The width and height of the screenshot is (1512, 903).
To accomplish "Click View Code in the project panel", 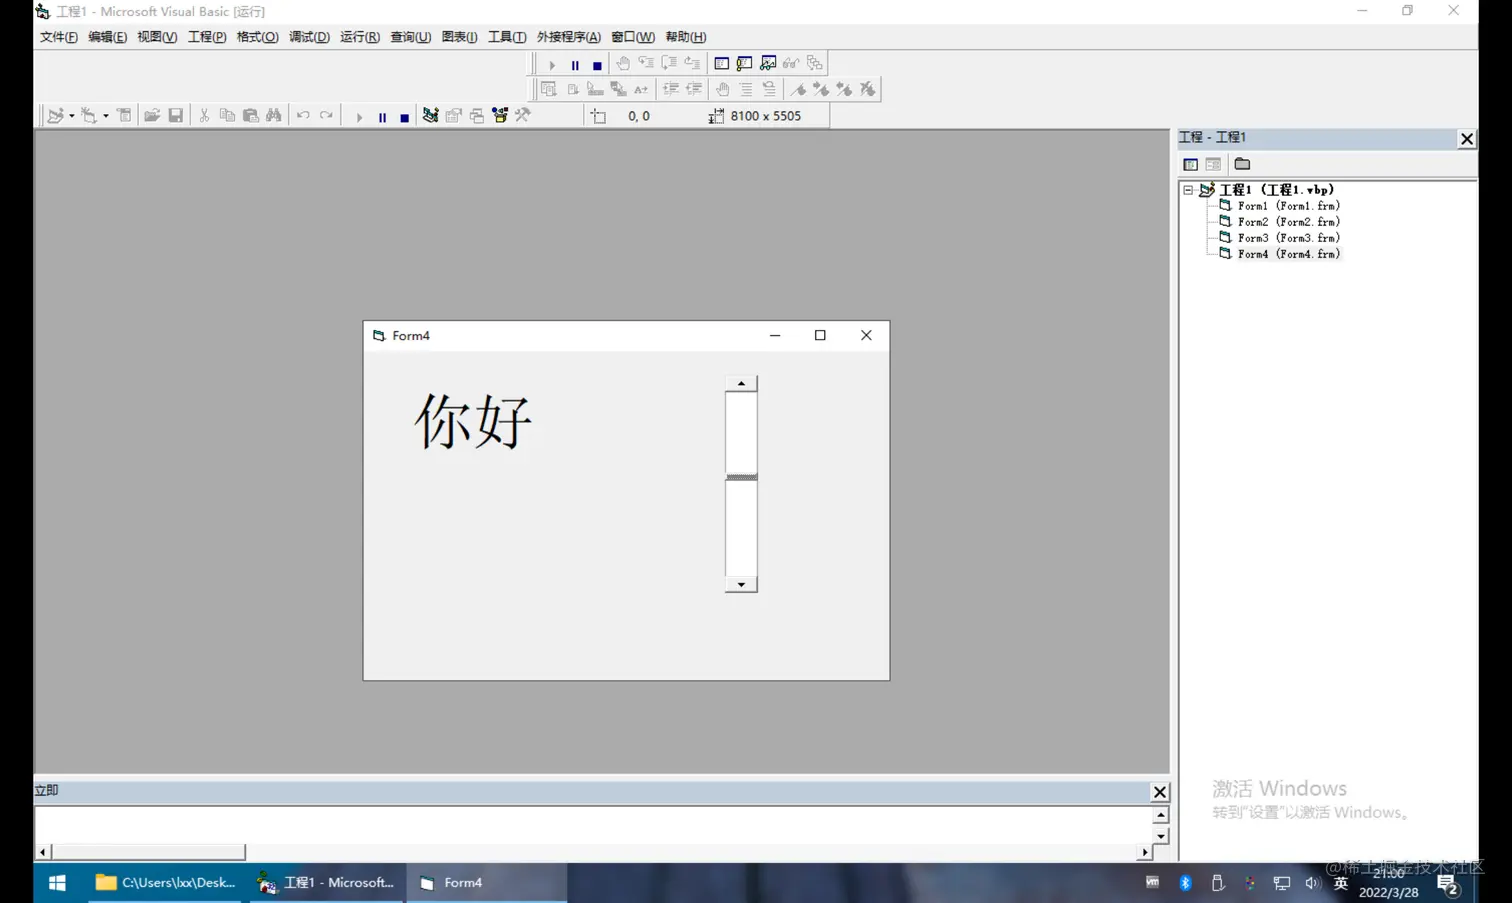I will (x=1190, y=164).
